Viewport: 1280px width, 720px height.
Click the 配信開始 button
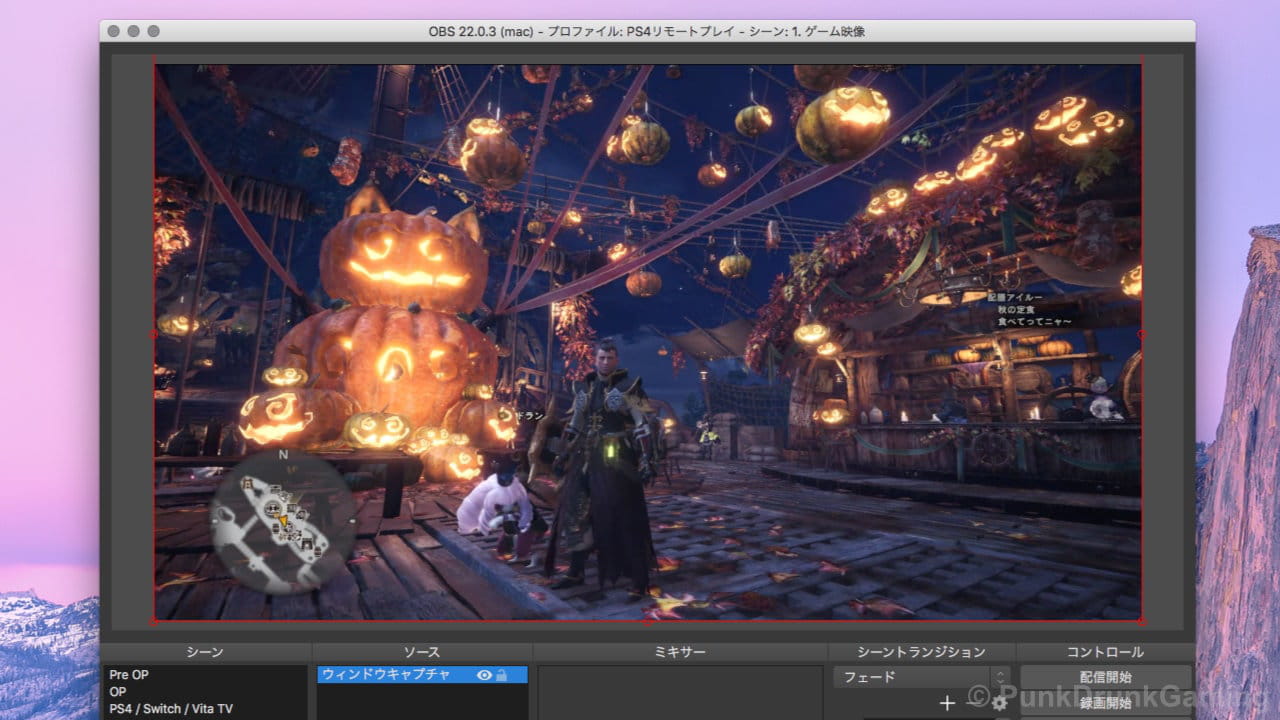1106,677
